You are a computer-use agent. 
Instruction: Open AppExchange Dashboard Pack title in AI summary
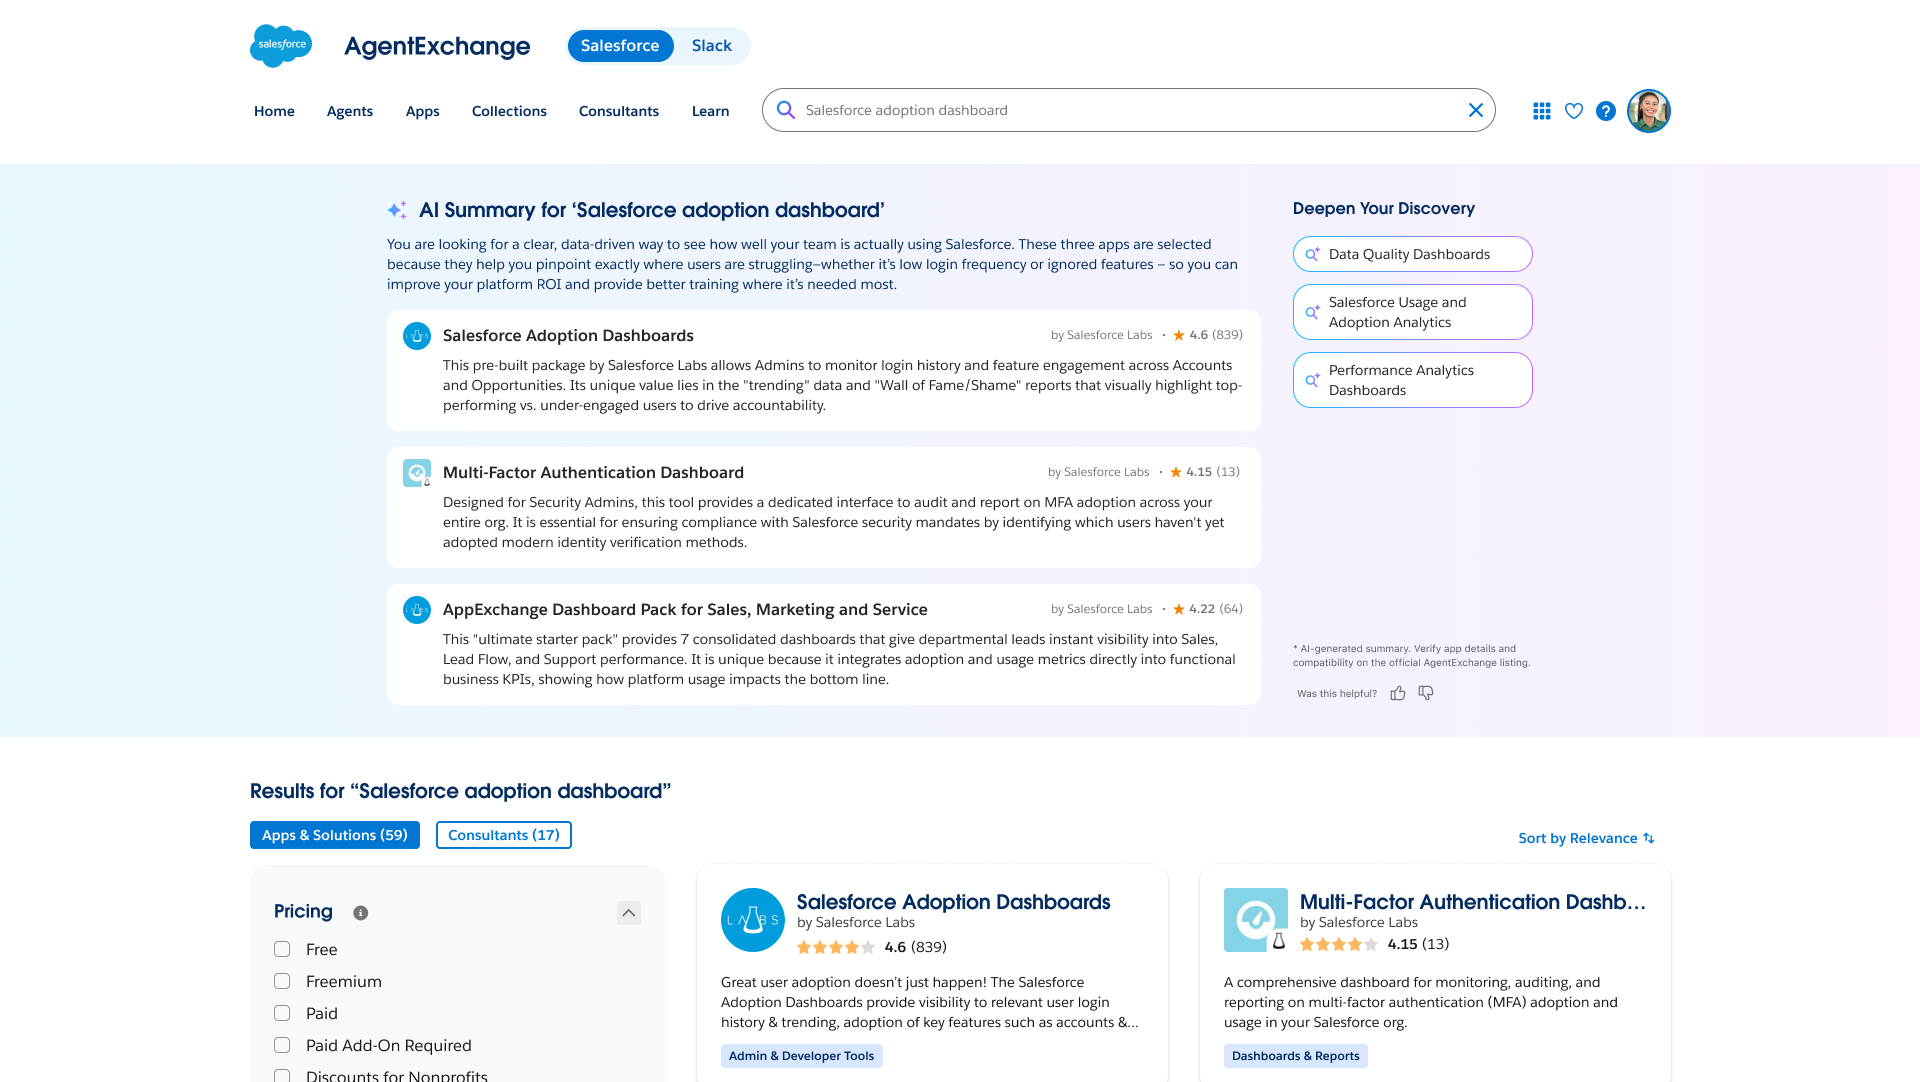(x=685, y=610)
